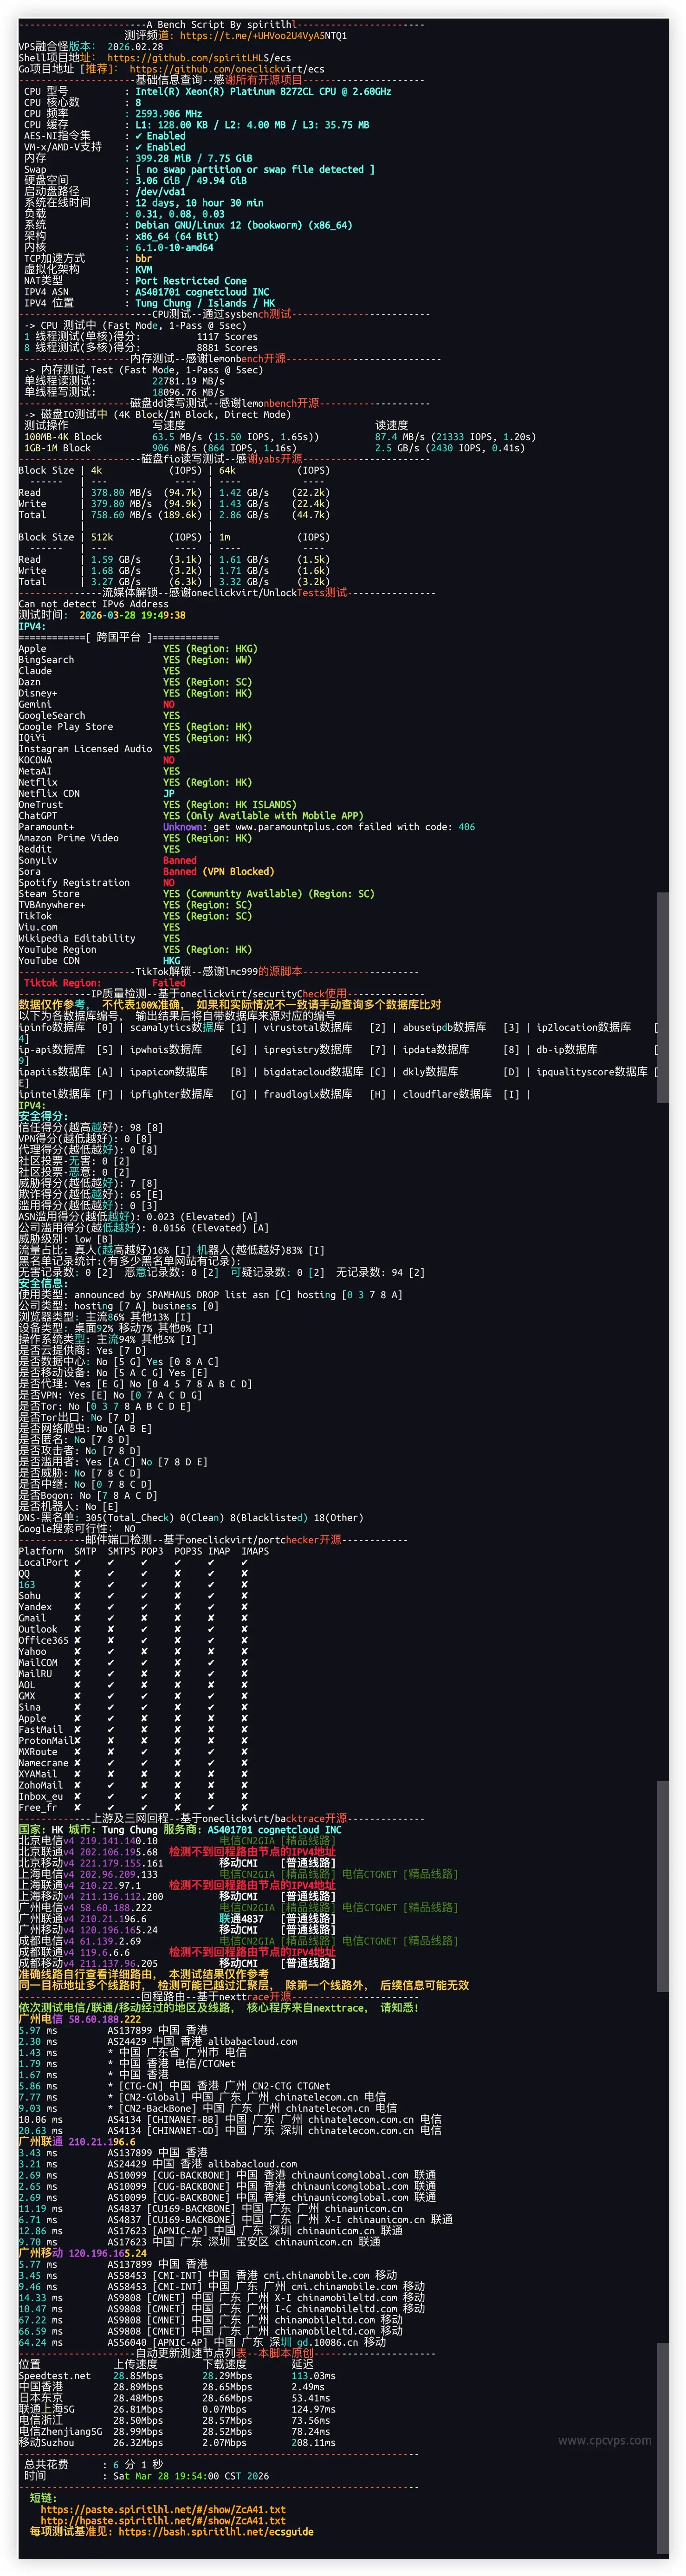Click the Sora Banned (VPN Blocked) result

[x=218, y=871]
